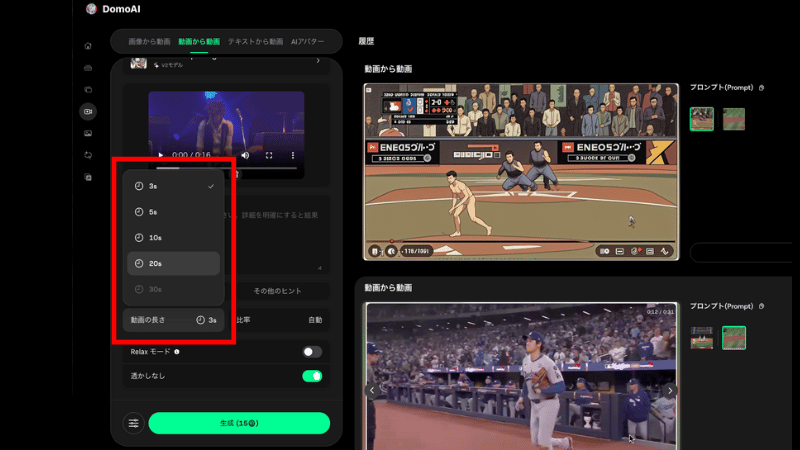Copy the second プロンプト(Prompt) text

(x=761, y=306)
